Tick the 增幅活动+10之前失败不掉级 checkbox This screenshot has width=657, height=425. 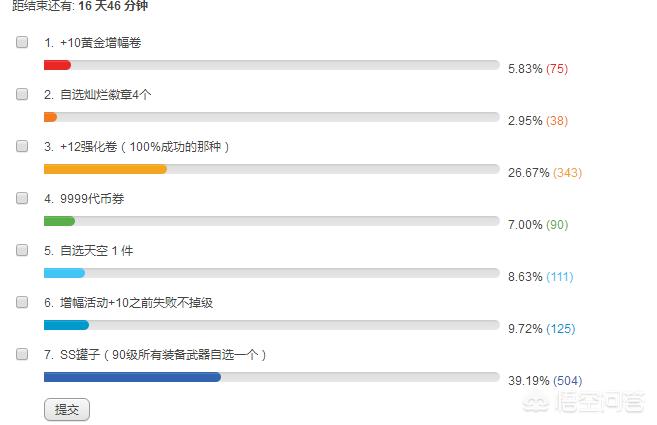(x=22, y=302)
